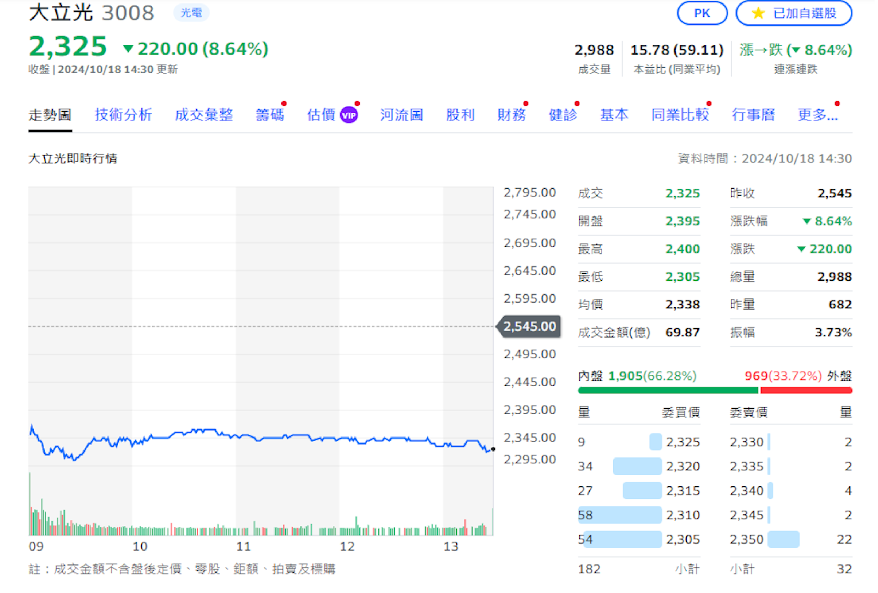Viewport: 878px width, 593px height.
Task: Click the bid price 2,310
Action: point(683,515)
